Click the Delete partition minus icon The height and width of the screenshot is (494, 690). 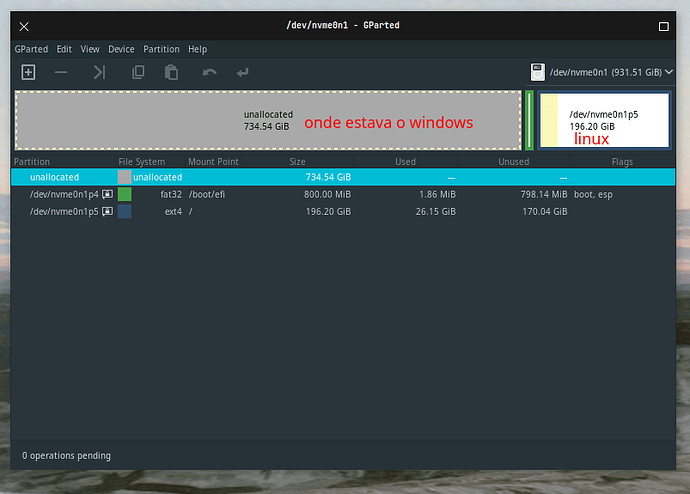click(x=61, y=72)
